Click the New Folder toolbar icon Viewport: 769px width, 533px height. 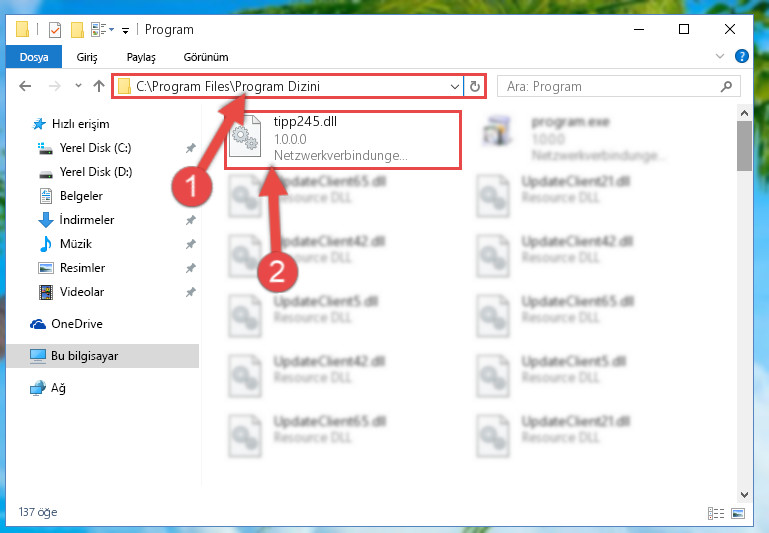pos(77,30)
